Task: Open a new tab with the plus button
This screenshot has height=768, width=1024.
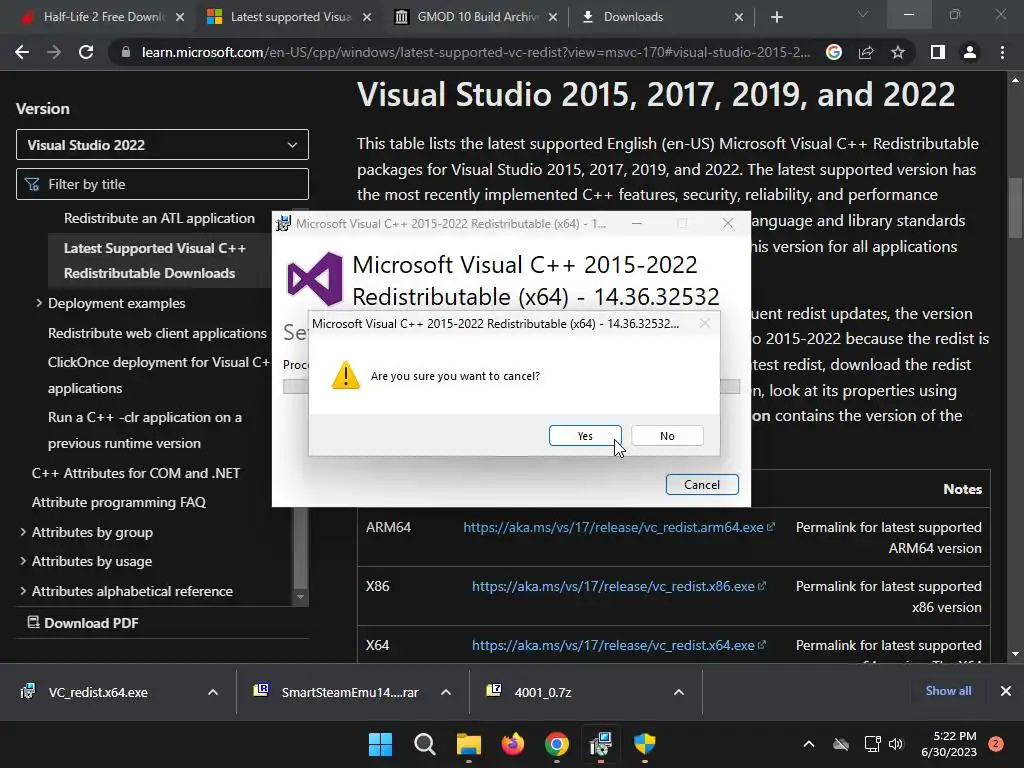Action: pyautogui.click(x=776, y=17)
